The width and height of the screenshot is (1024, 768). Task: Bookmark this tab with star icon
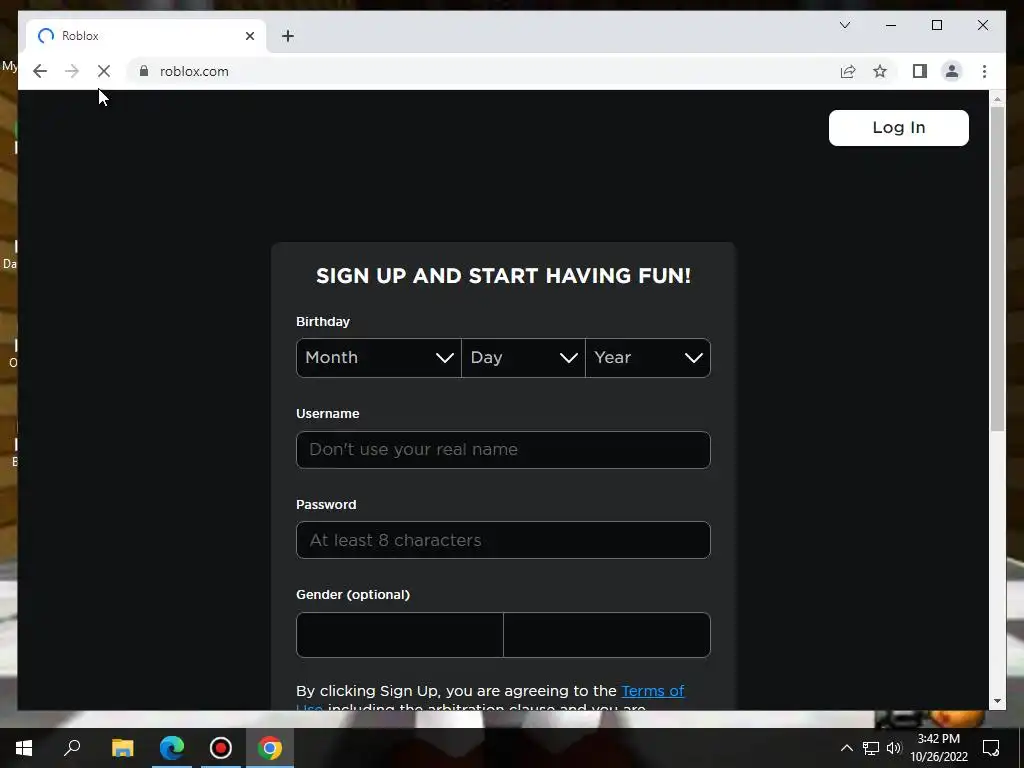pos(880,71)
